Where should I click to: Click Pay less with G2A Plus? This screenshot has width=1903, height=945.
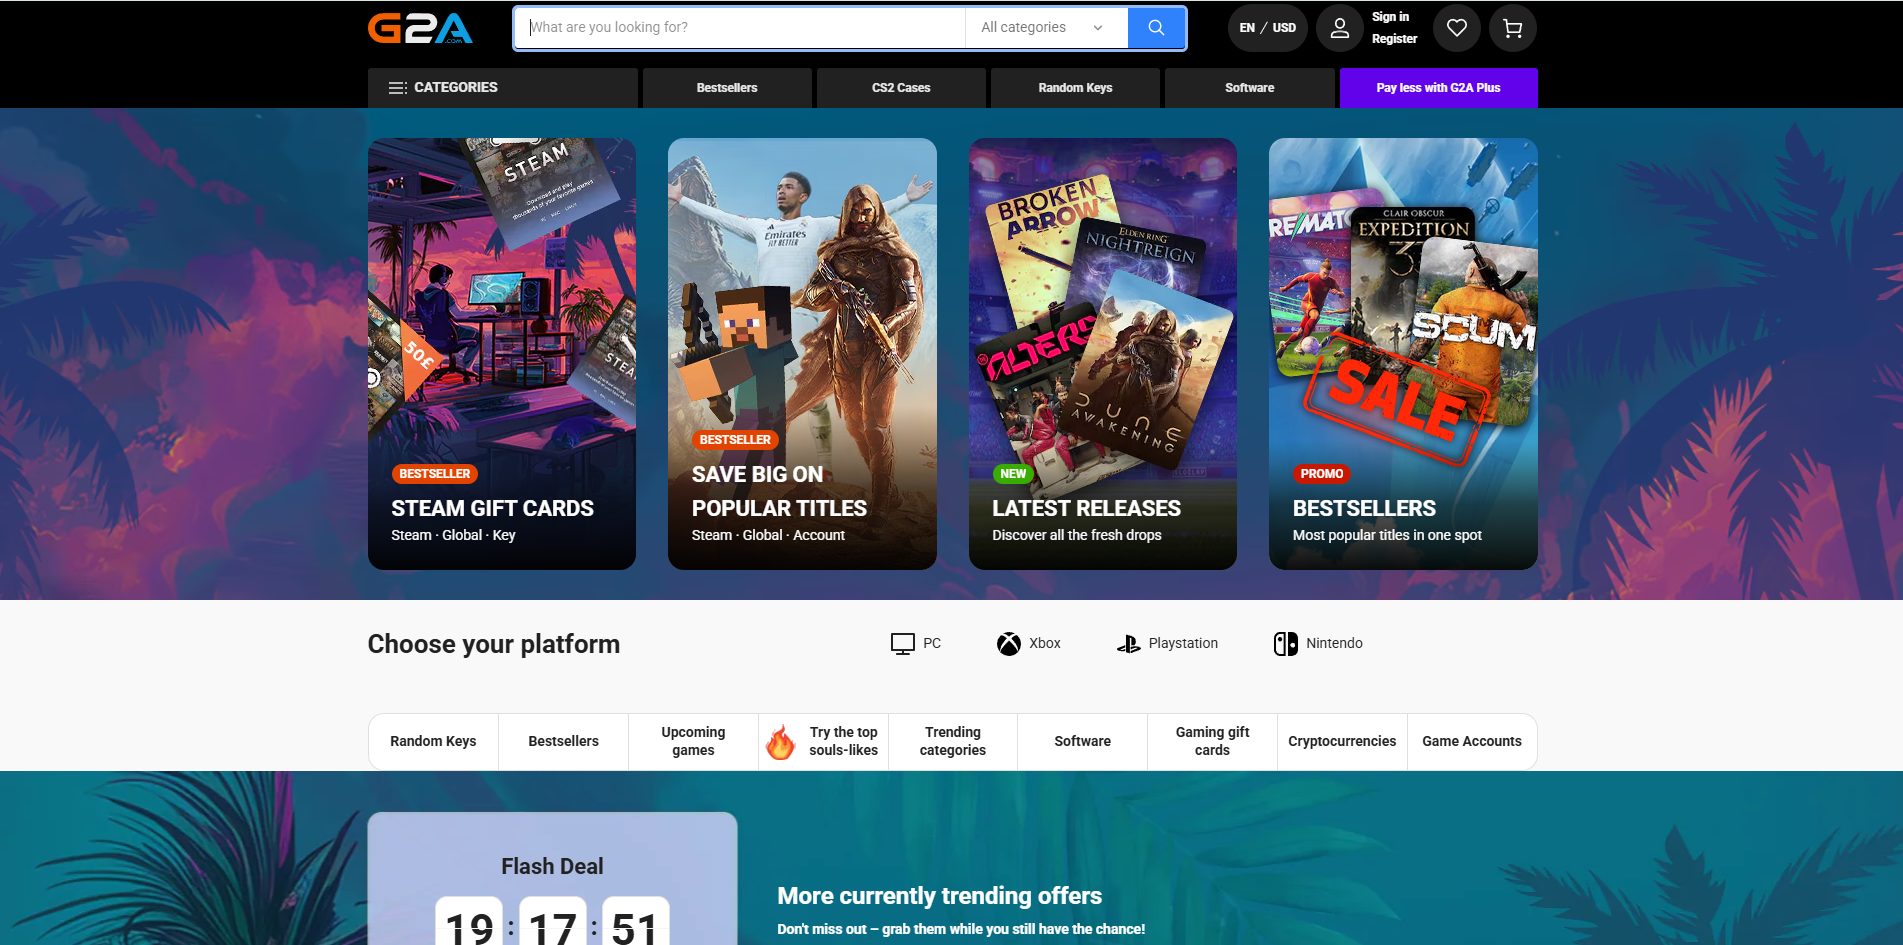[1438, 87]
